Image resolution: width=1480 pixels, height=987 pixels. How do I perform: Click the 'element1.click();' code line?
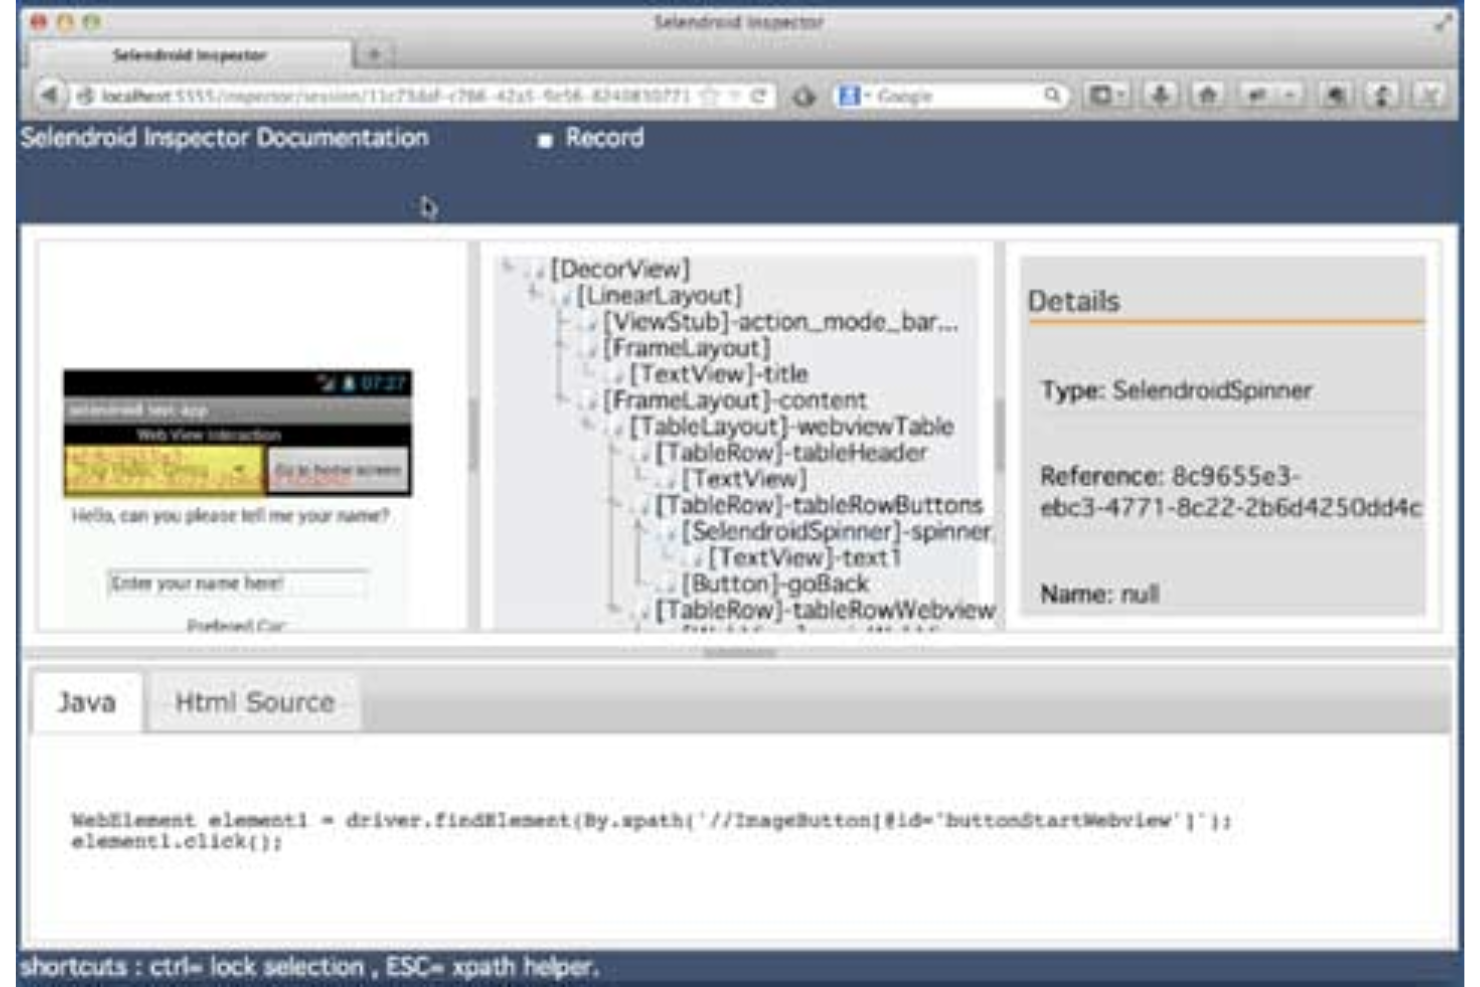click(x=176, y=842)
